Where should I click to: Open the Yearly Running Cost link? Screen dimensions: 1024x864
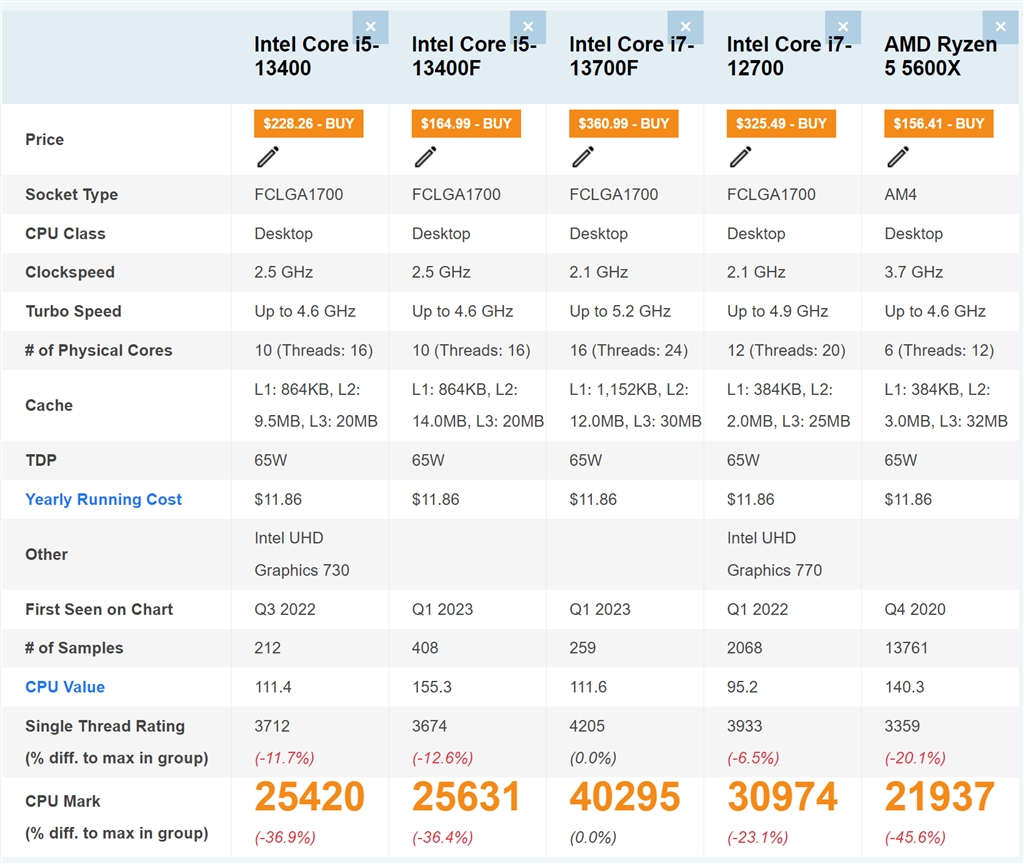coord(104,500)
